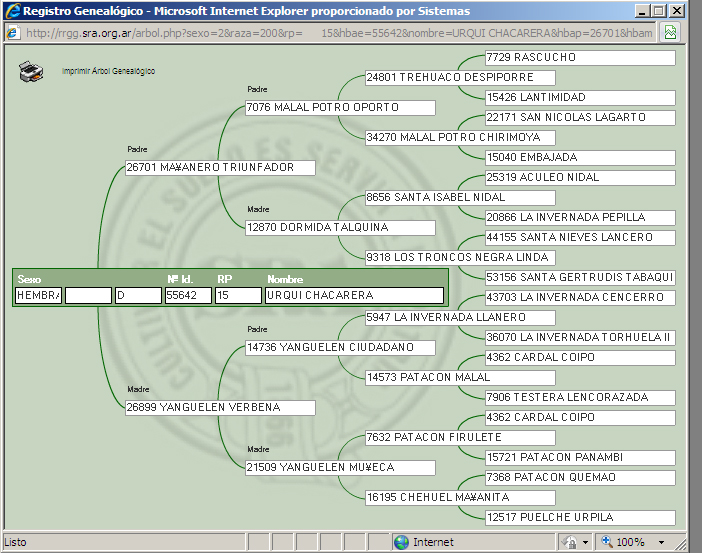
Task: Open ancestor 7729 RASCUCHO
Action: click(x=579, y=58)
